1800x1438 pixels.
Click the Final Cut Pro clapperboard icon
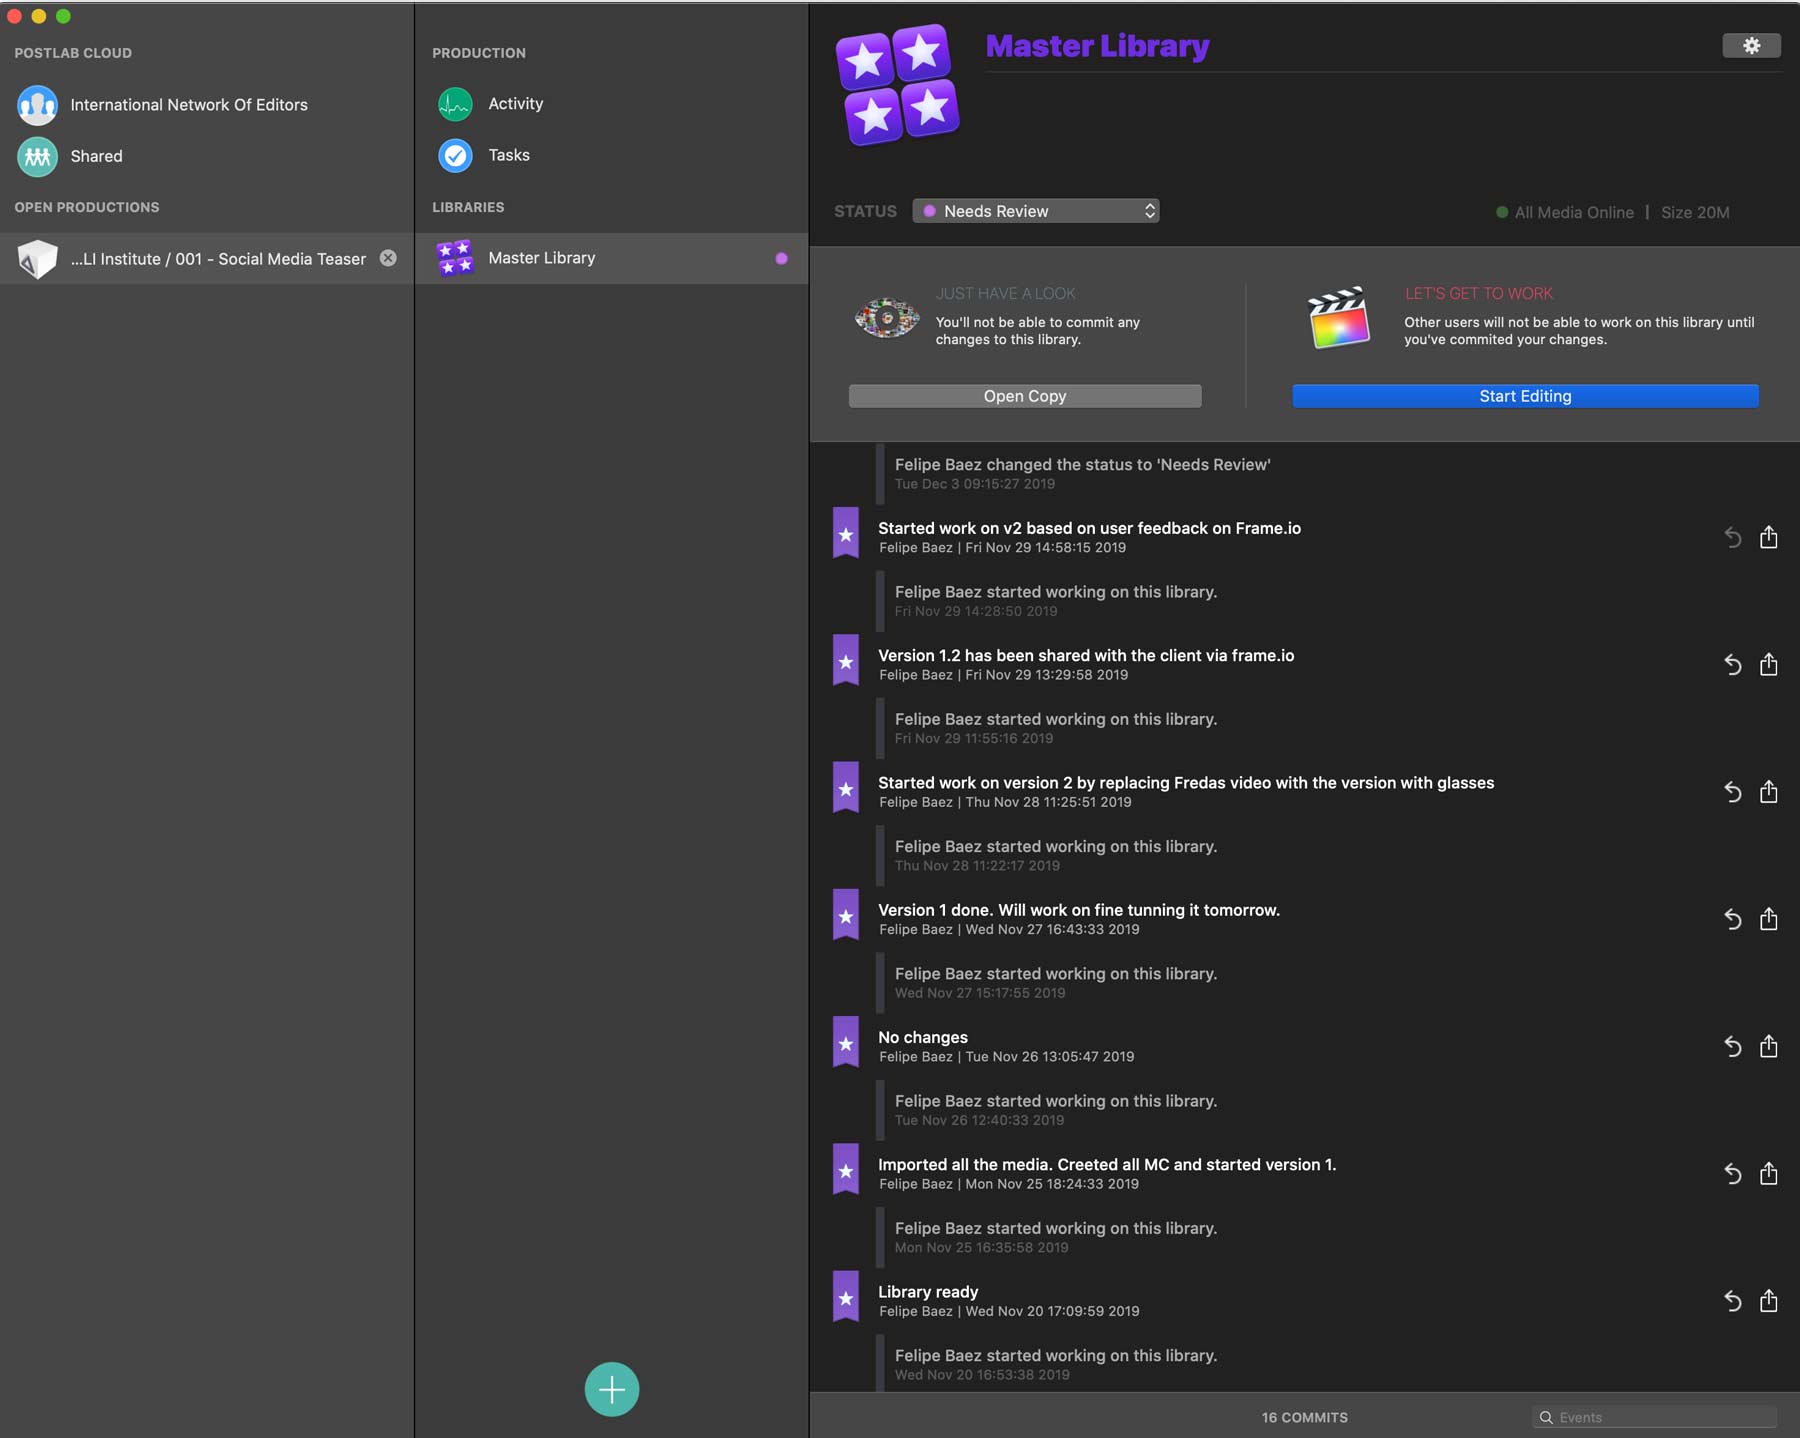point(1338,317)
